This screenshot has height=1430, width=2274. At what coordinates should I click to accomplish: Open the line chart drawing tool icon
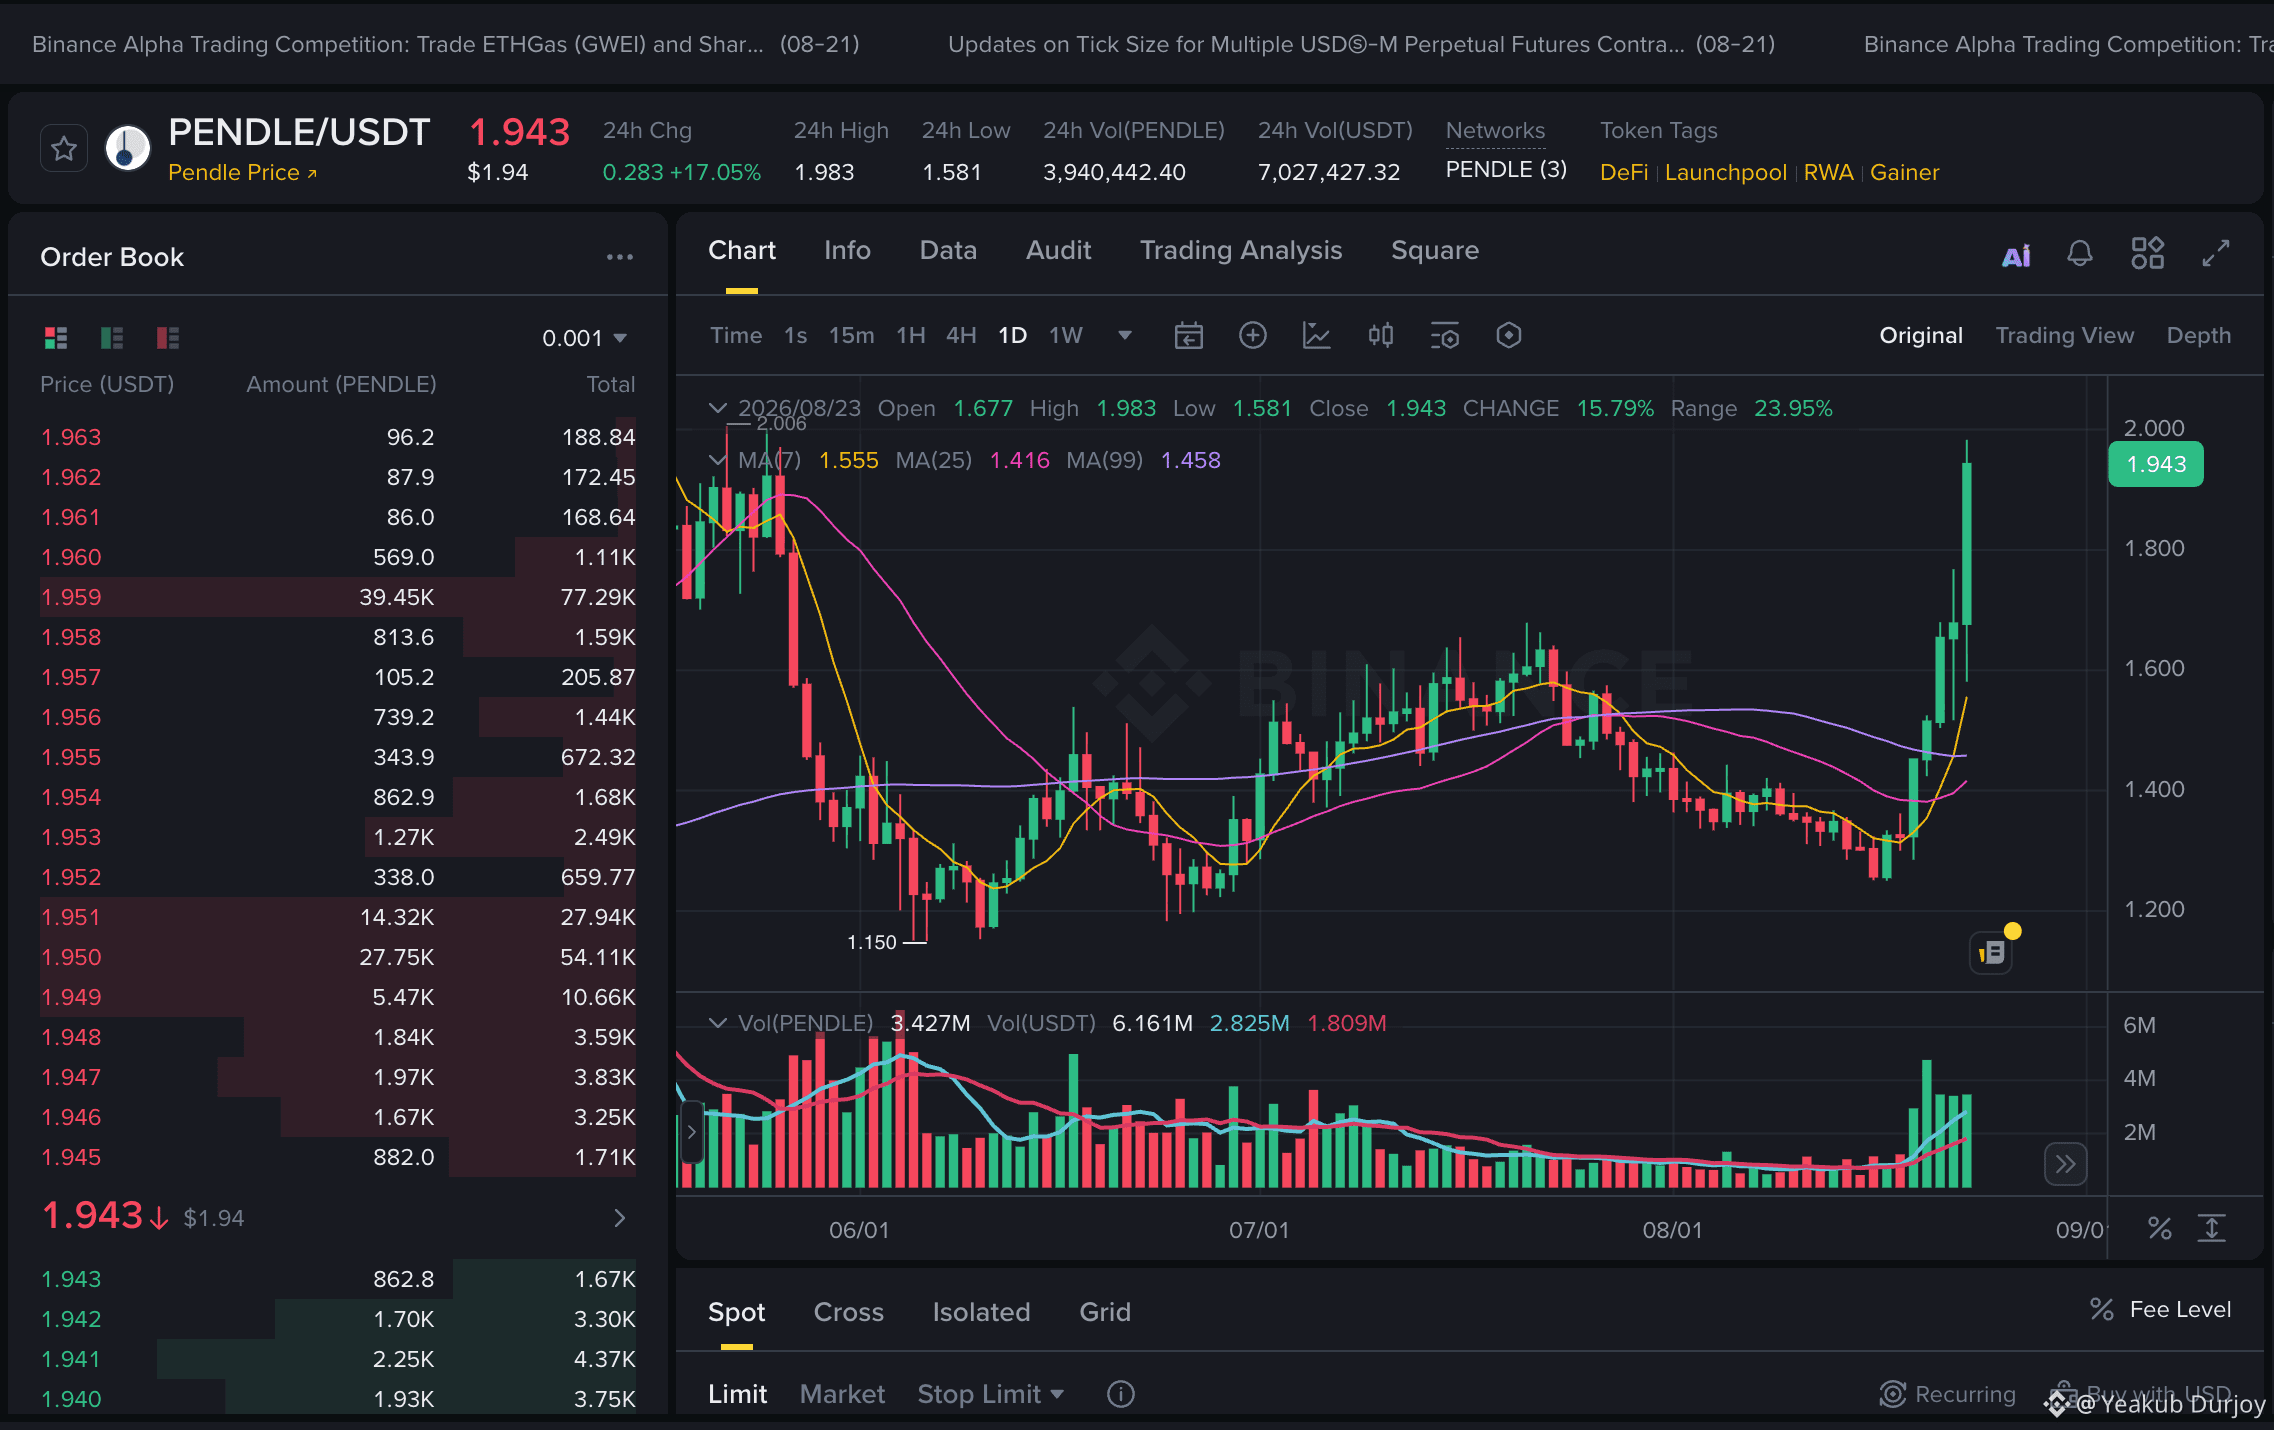pos(1316,335)
